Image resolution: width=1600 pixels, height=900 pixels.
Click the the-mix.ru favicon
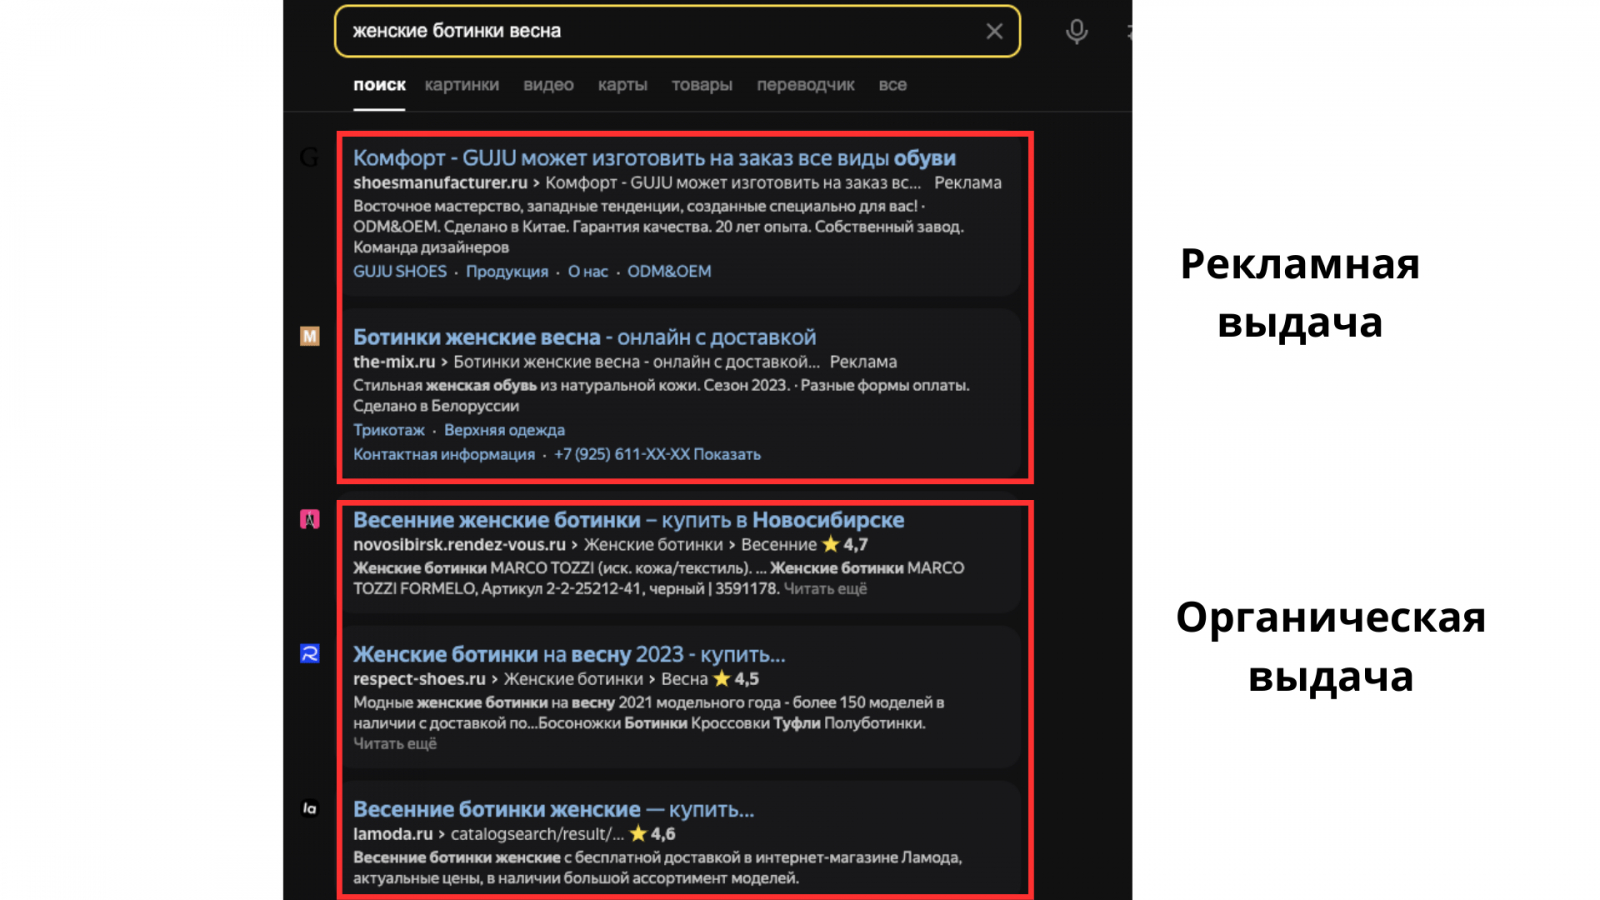310,336
